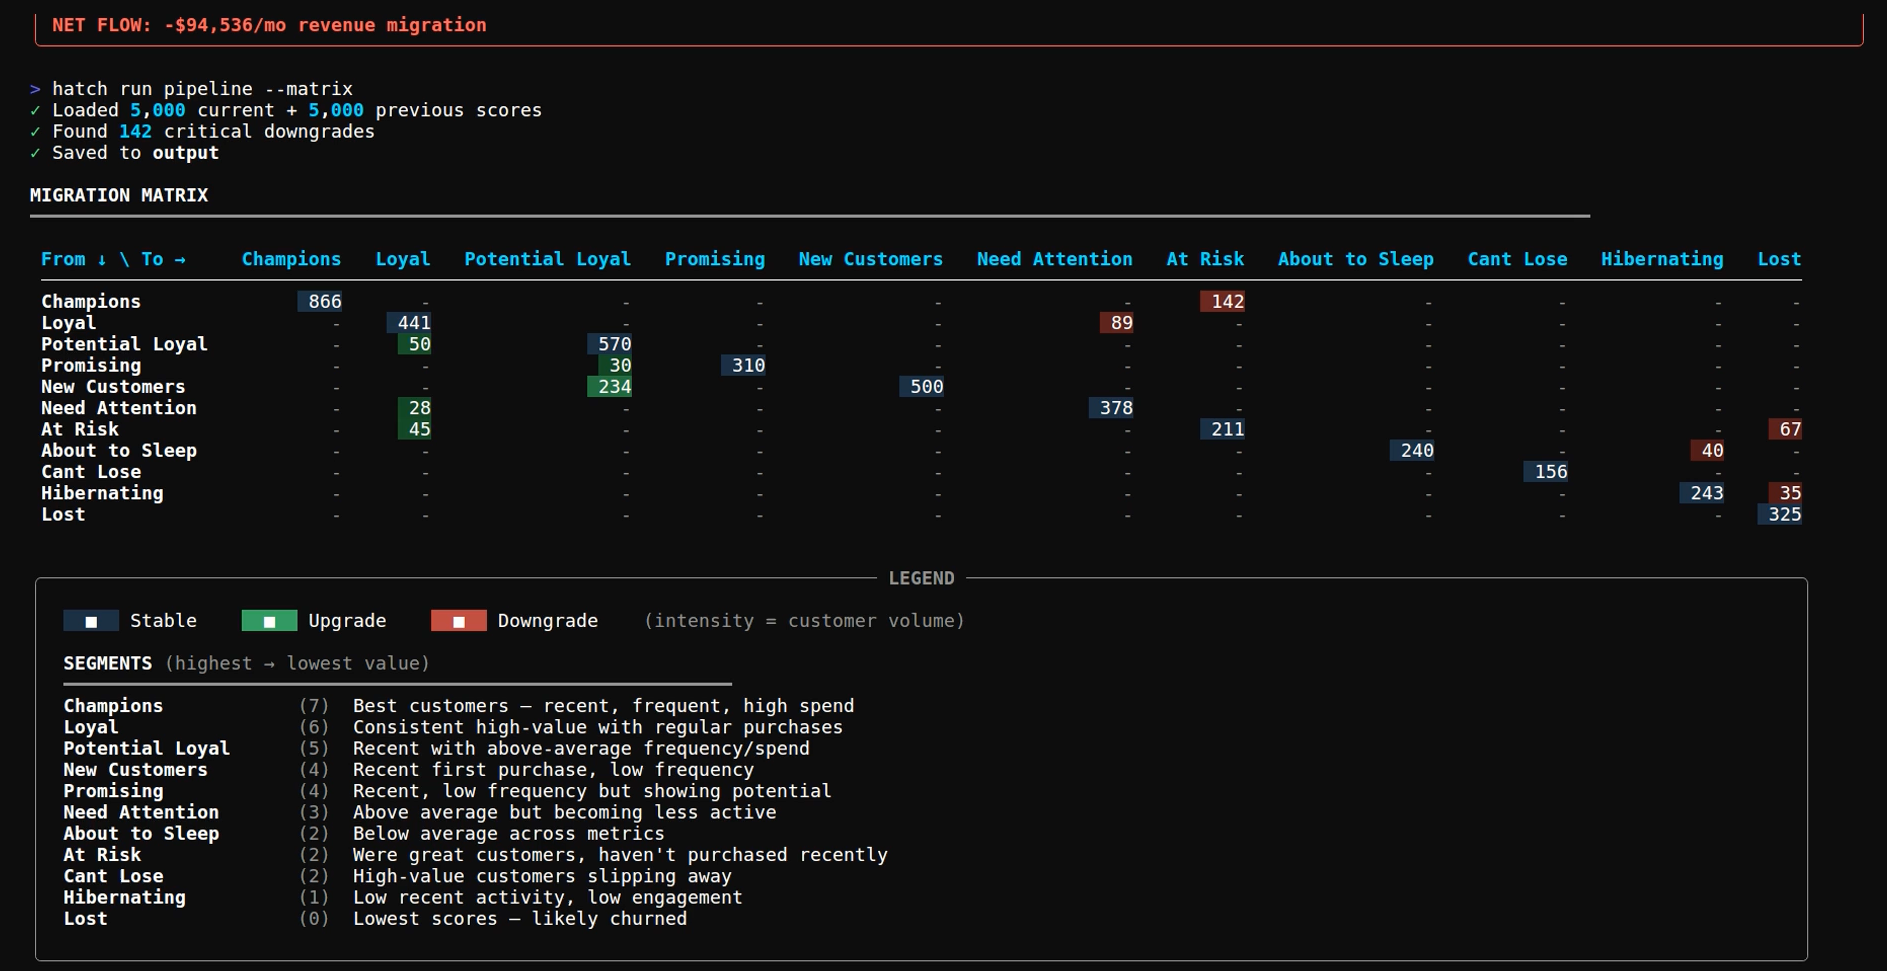Click the 89 Loyal downgrade cell
Viewport: 1887px width, 971px height.
point(1117,323)
